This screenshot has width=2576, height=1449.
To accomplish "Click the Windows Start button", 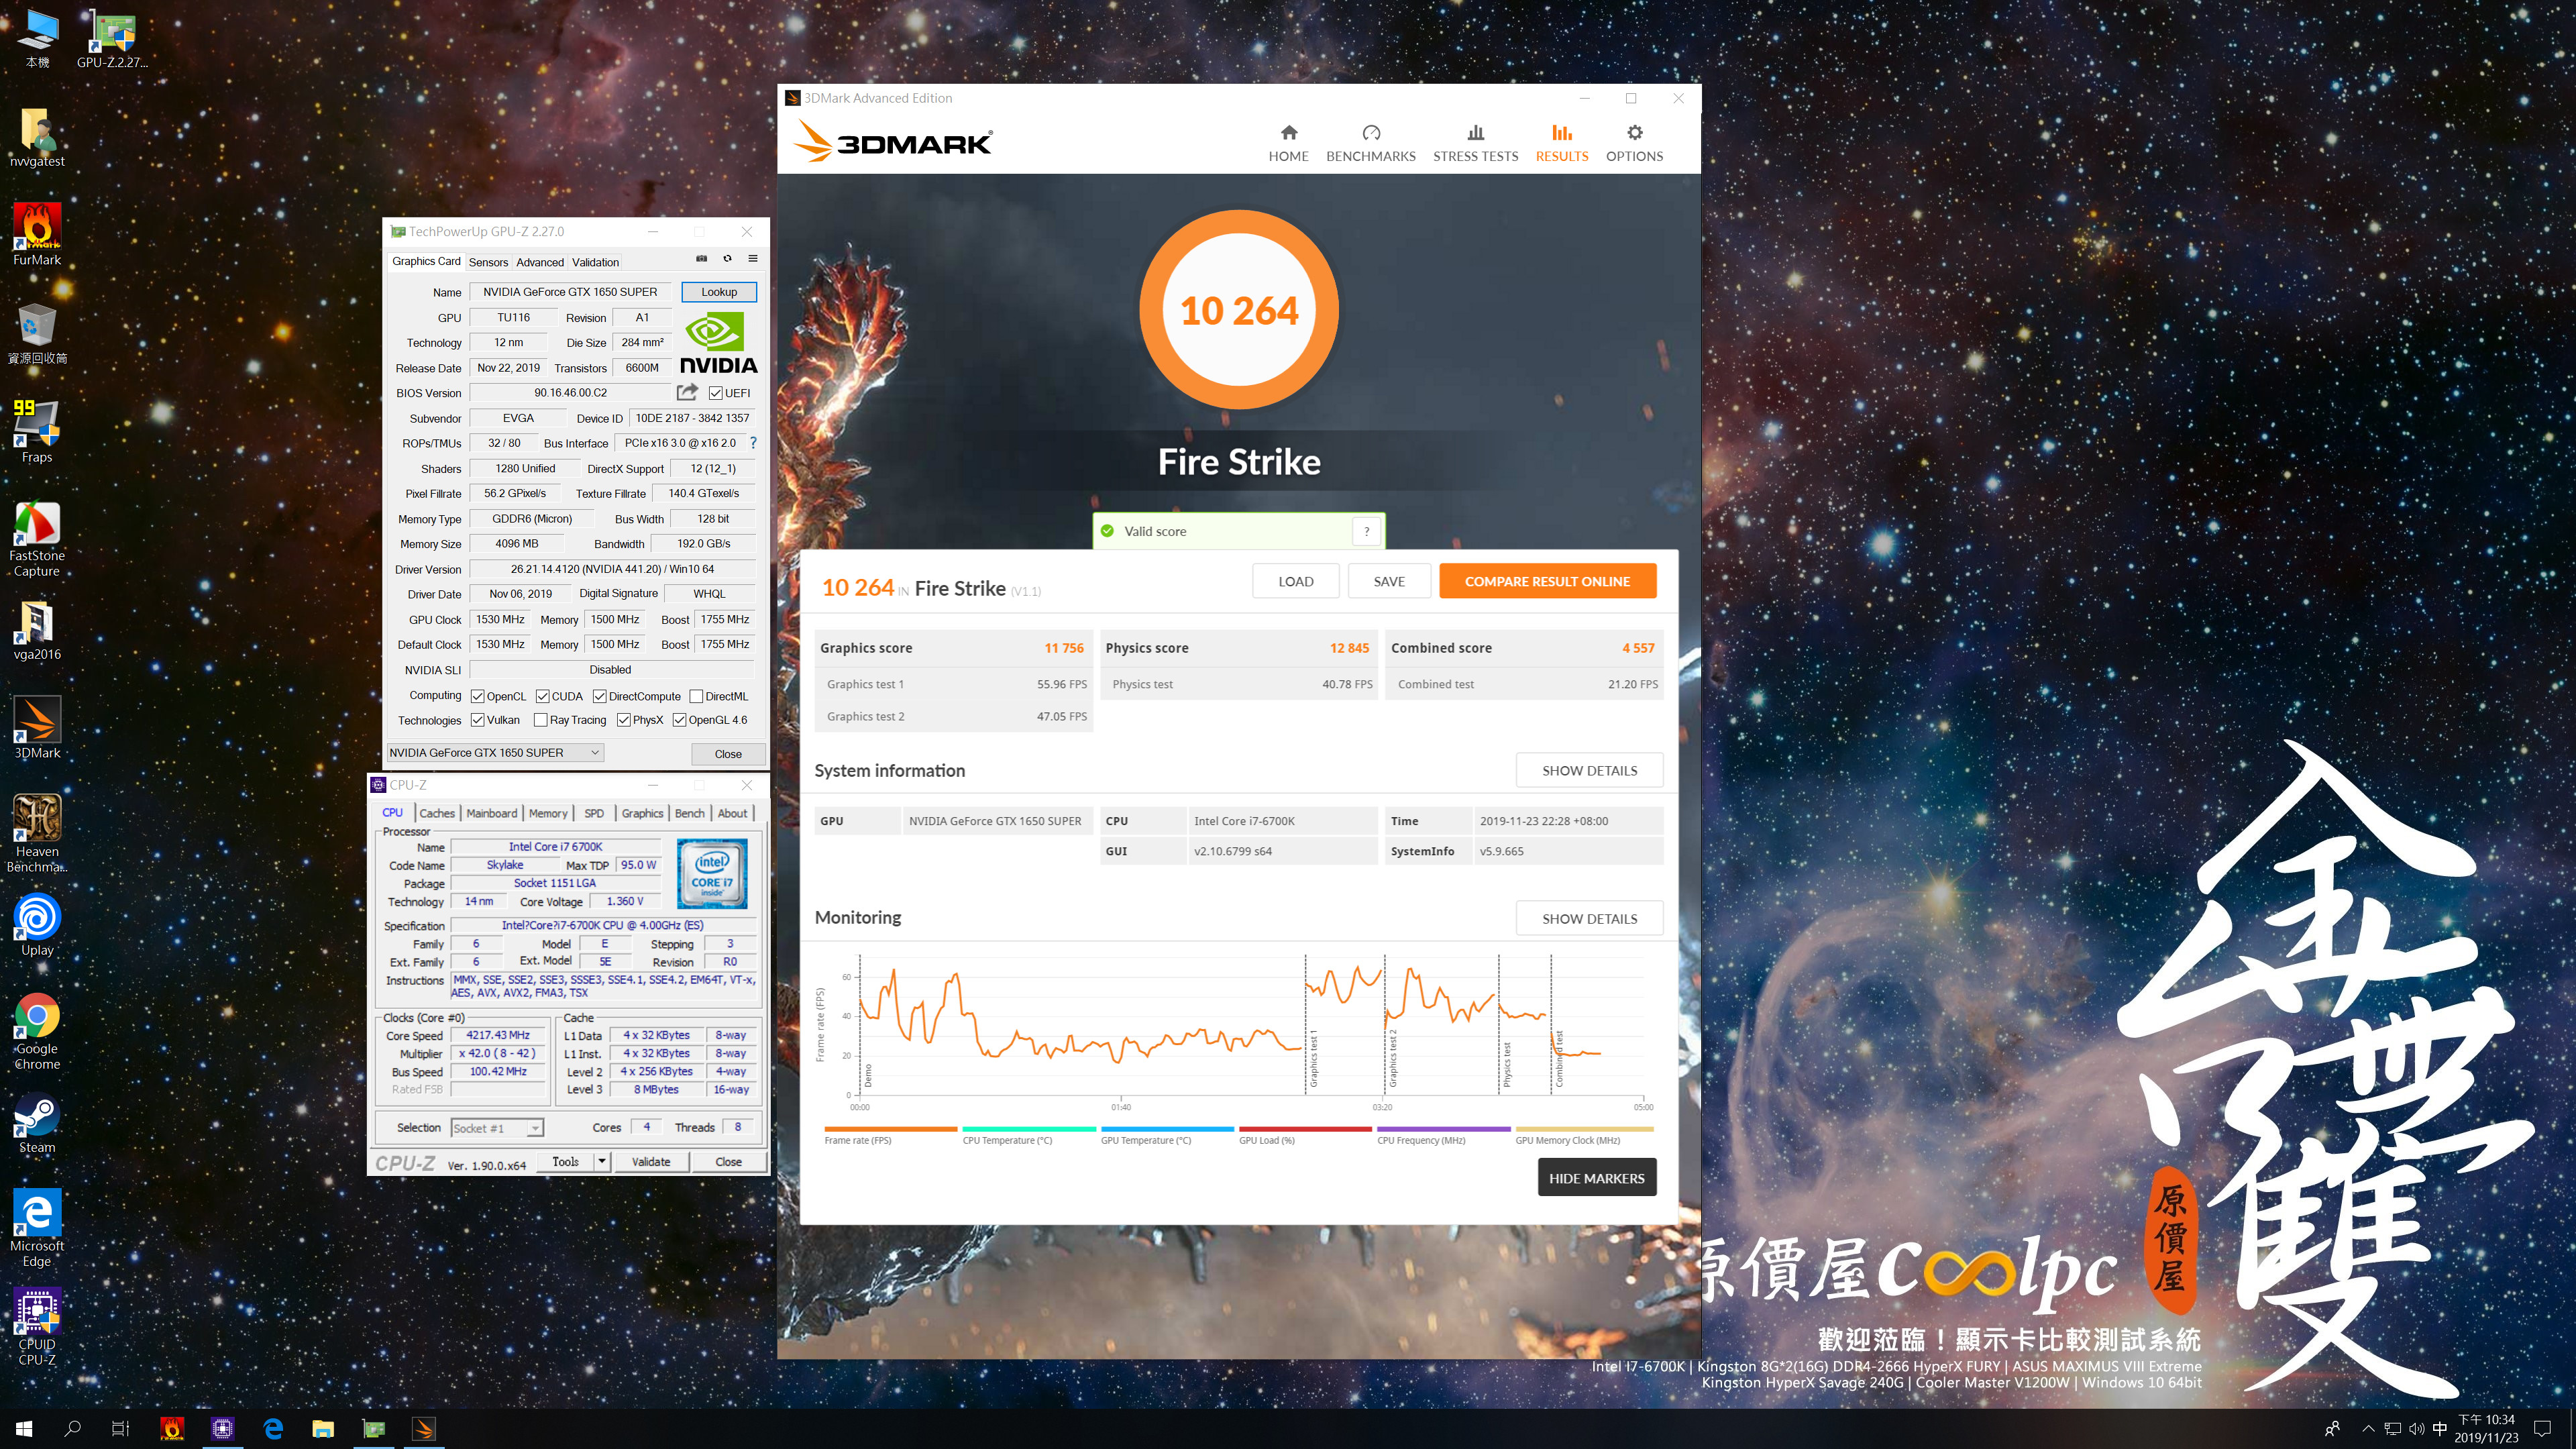I will (x=24, y=1429).
